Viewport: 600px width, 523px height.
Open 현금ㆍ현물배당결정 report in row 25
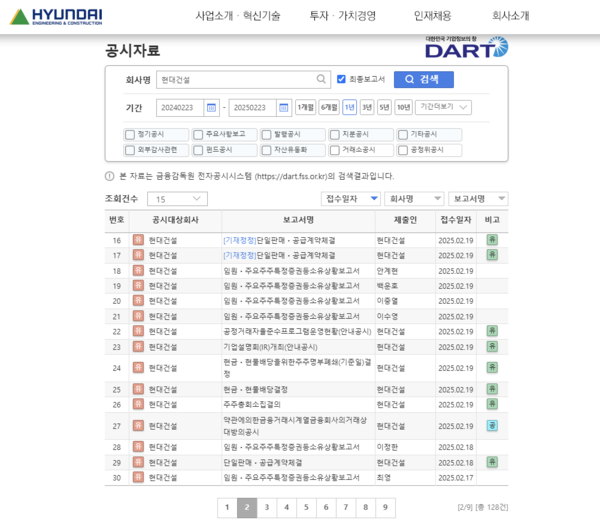pos(255,389)
